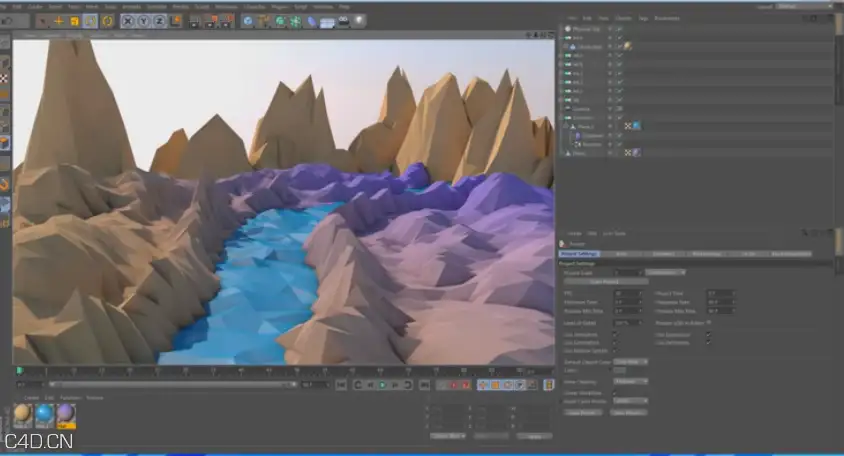
Task: Select the Scale tool icon
Action: [x=75, y=21]
